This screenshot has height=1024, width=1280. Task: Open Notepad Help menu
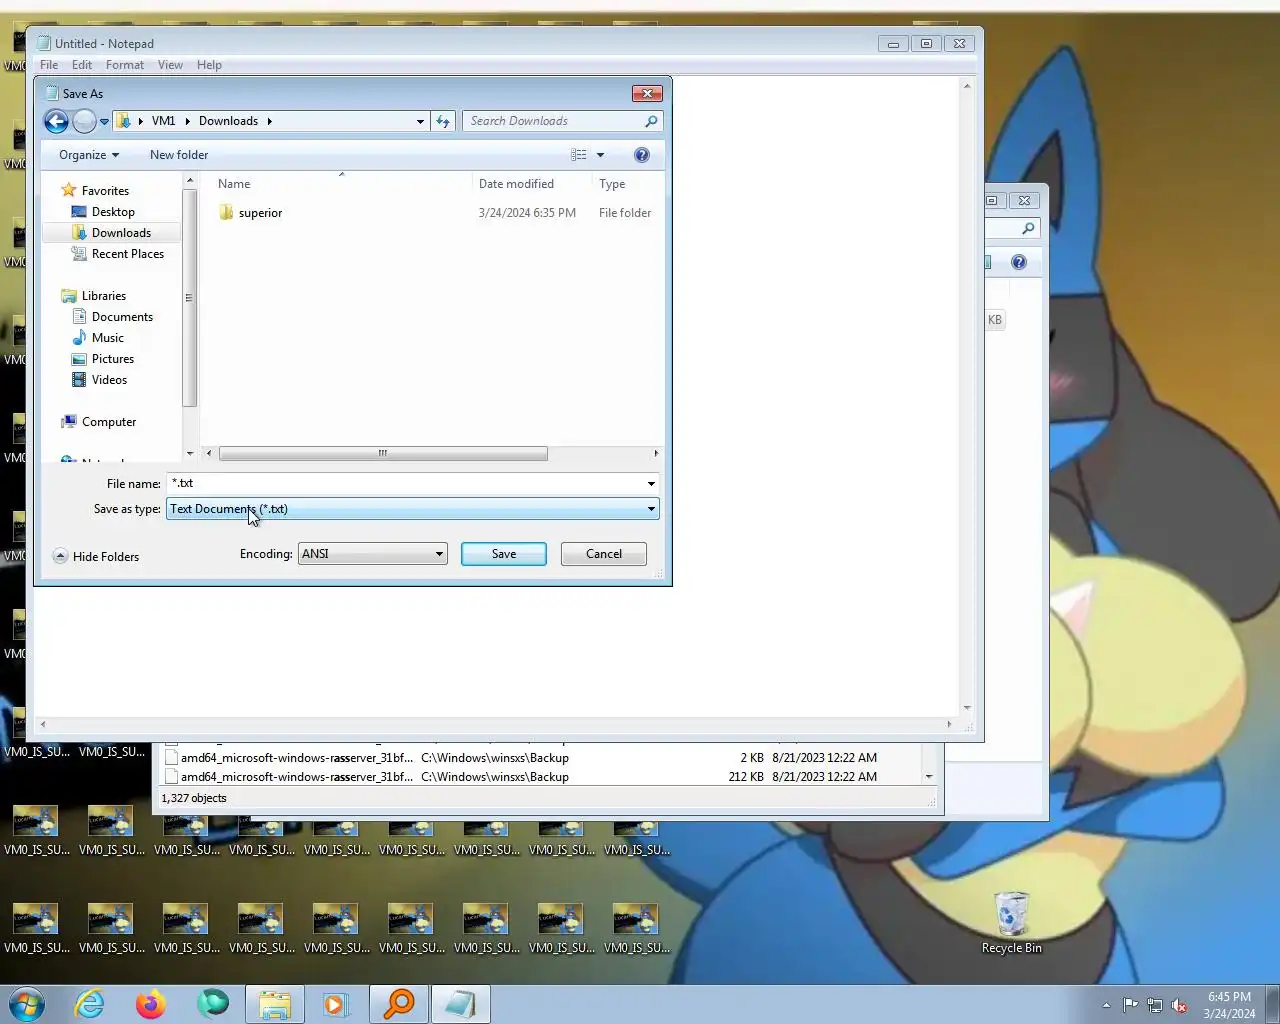[209, 65]
